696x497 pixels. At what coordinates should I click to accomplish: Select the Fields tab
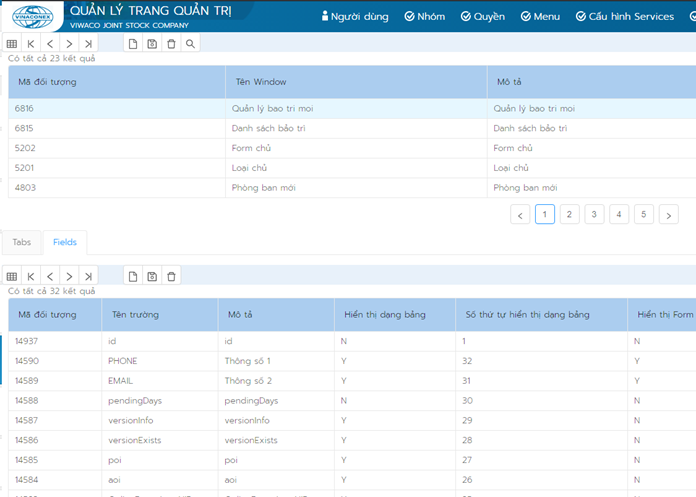pos(65,242)
